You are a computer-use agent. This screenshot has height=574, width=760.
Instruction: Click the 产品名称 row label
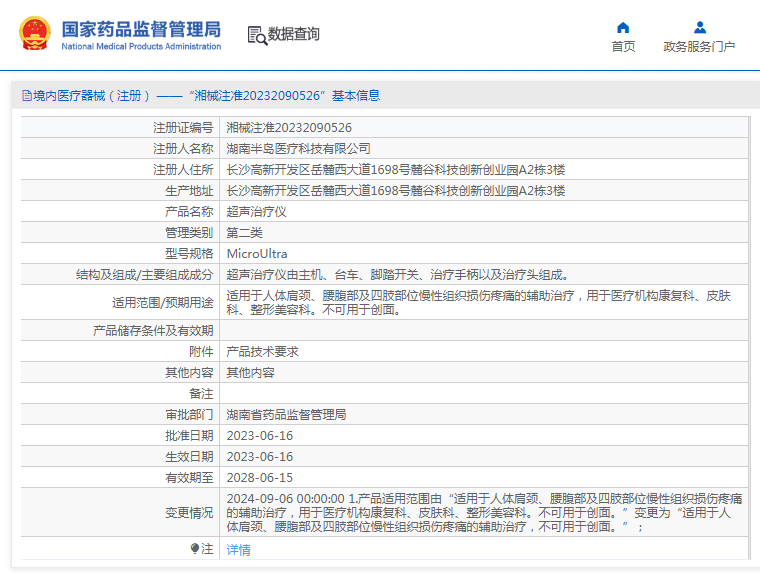pyautogui.click(x=190, y=211)
